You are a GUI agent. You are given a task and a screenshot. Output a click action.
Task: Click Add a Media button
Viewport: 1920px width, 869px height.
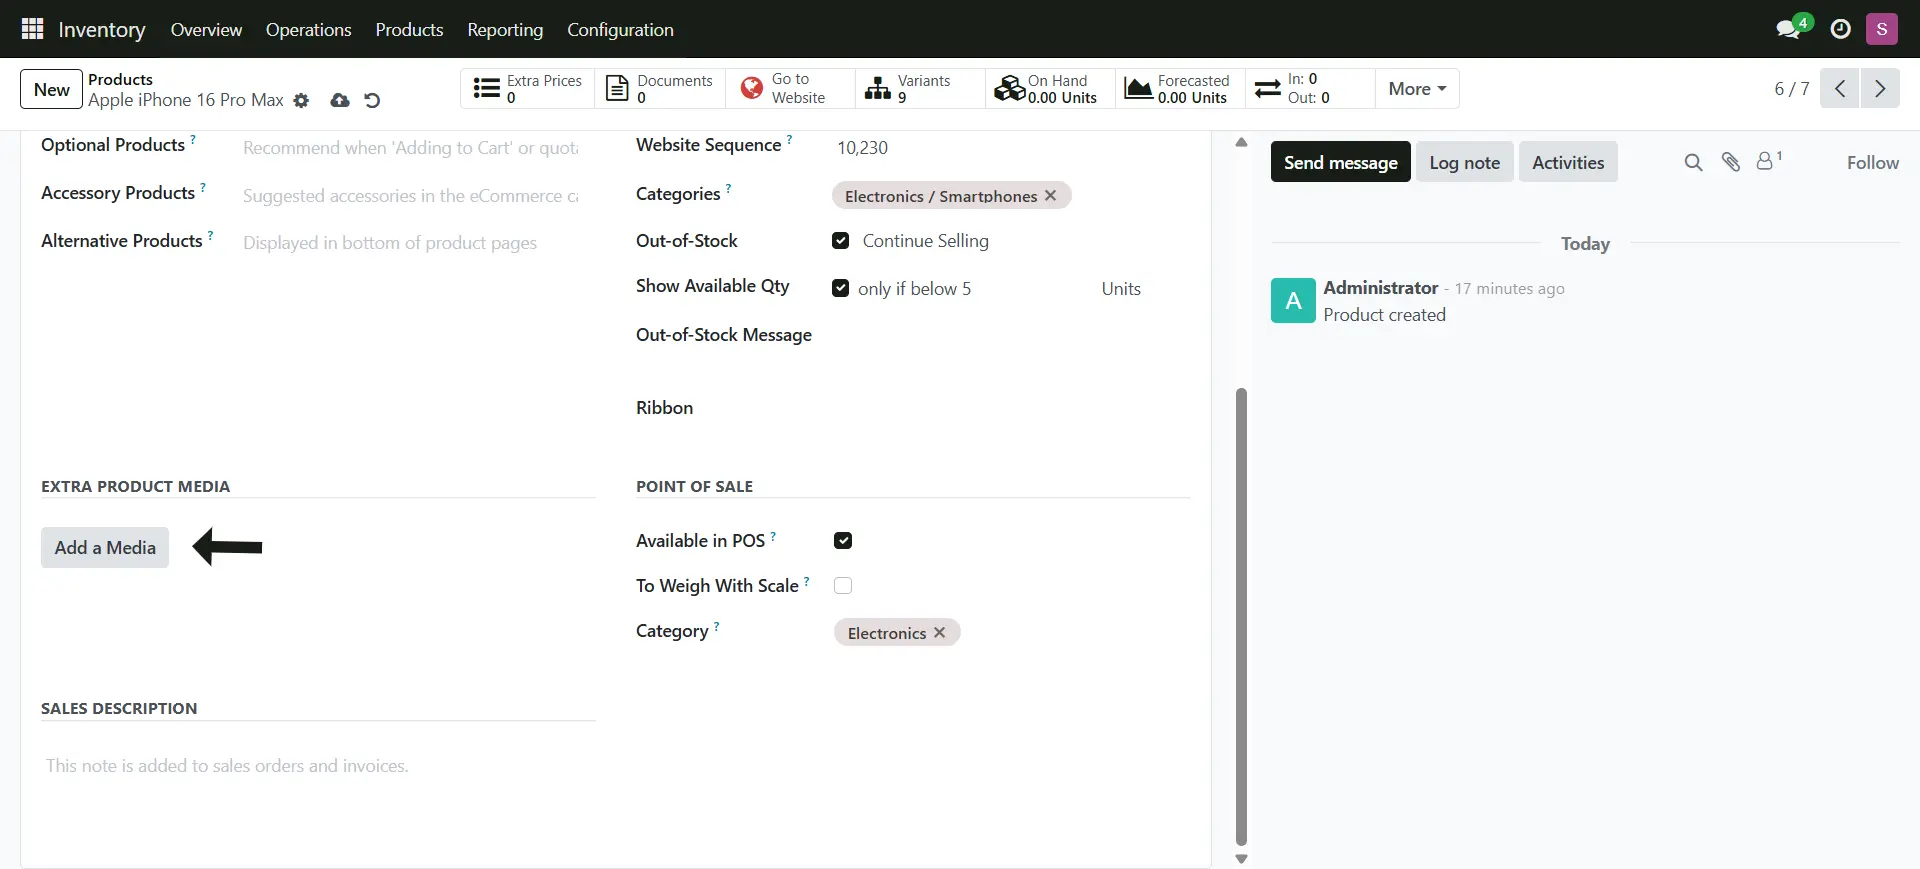pos(105,547)
